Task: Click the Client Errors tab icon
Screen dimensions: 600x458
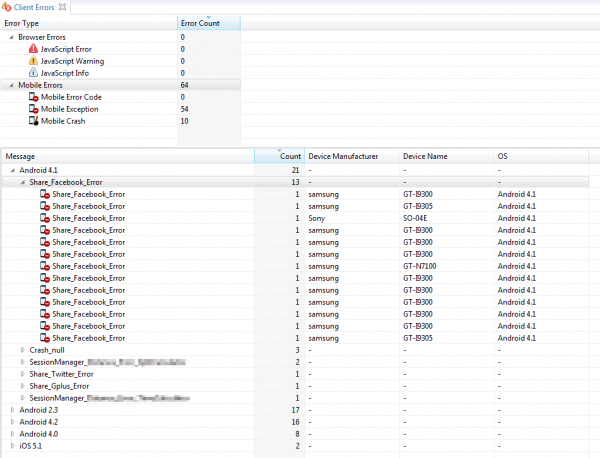Action: [7, 7]
